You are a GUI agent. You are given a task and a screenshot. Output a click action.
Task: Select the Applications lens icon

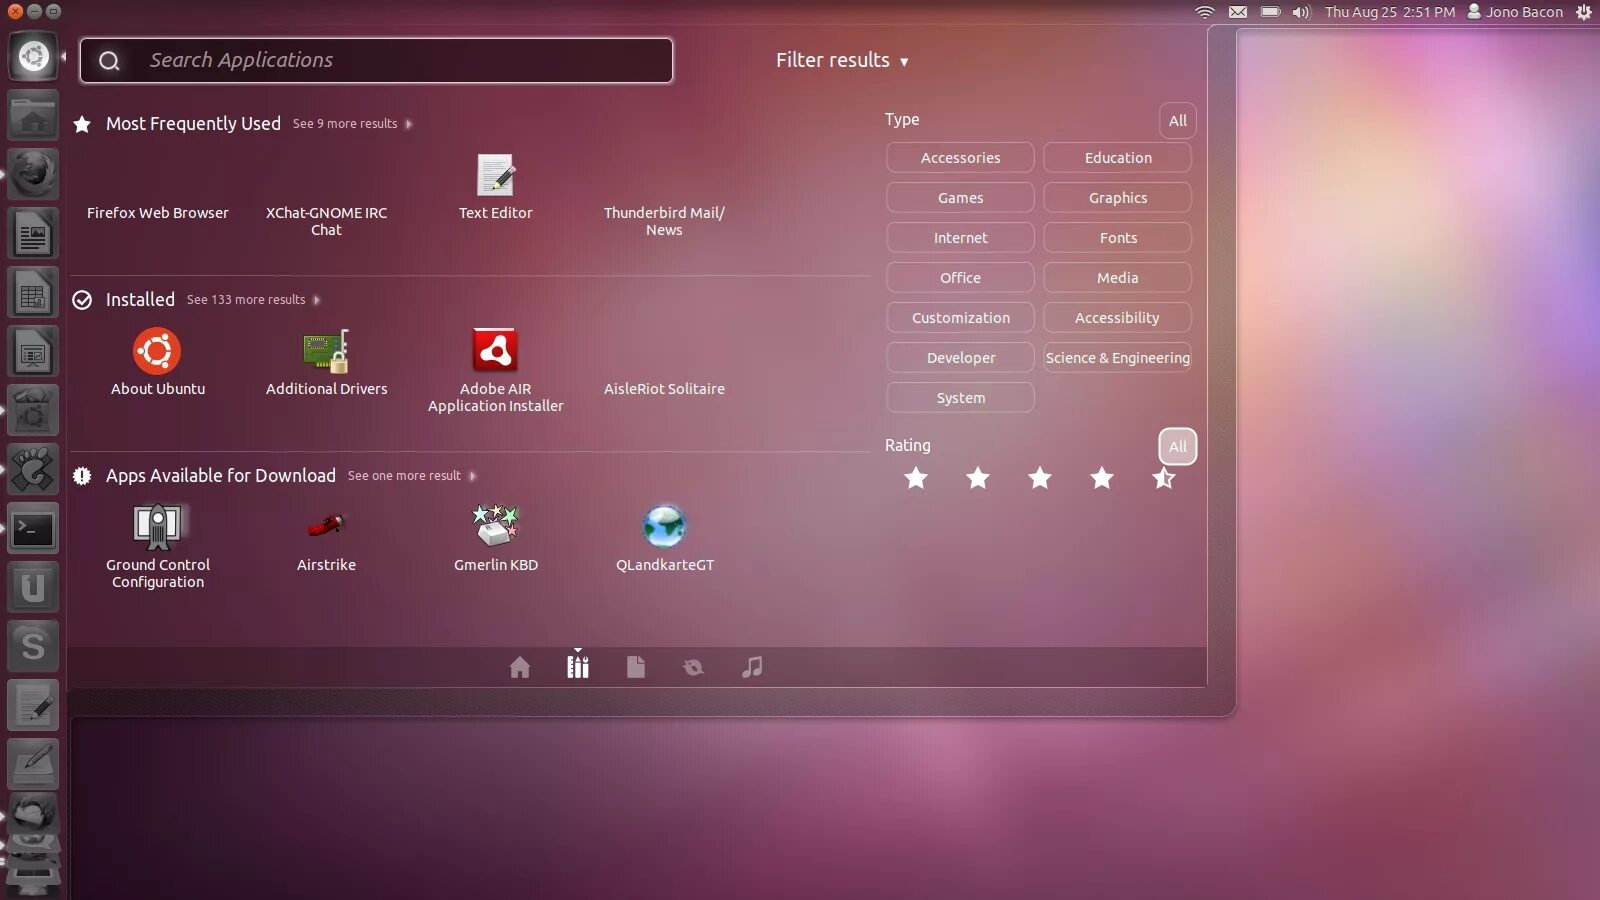(578, 667)
